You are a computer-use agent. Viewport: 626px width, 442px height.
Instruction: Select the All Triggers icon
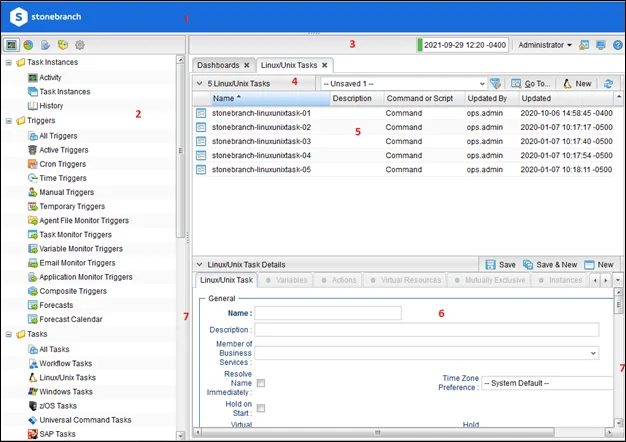(33, 136)
